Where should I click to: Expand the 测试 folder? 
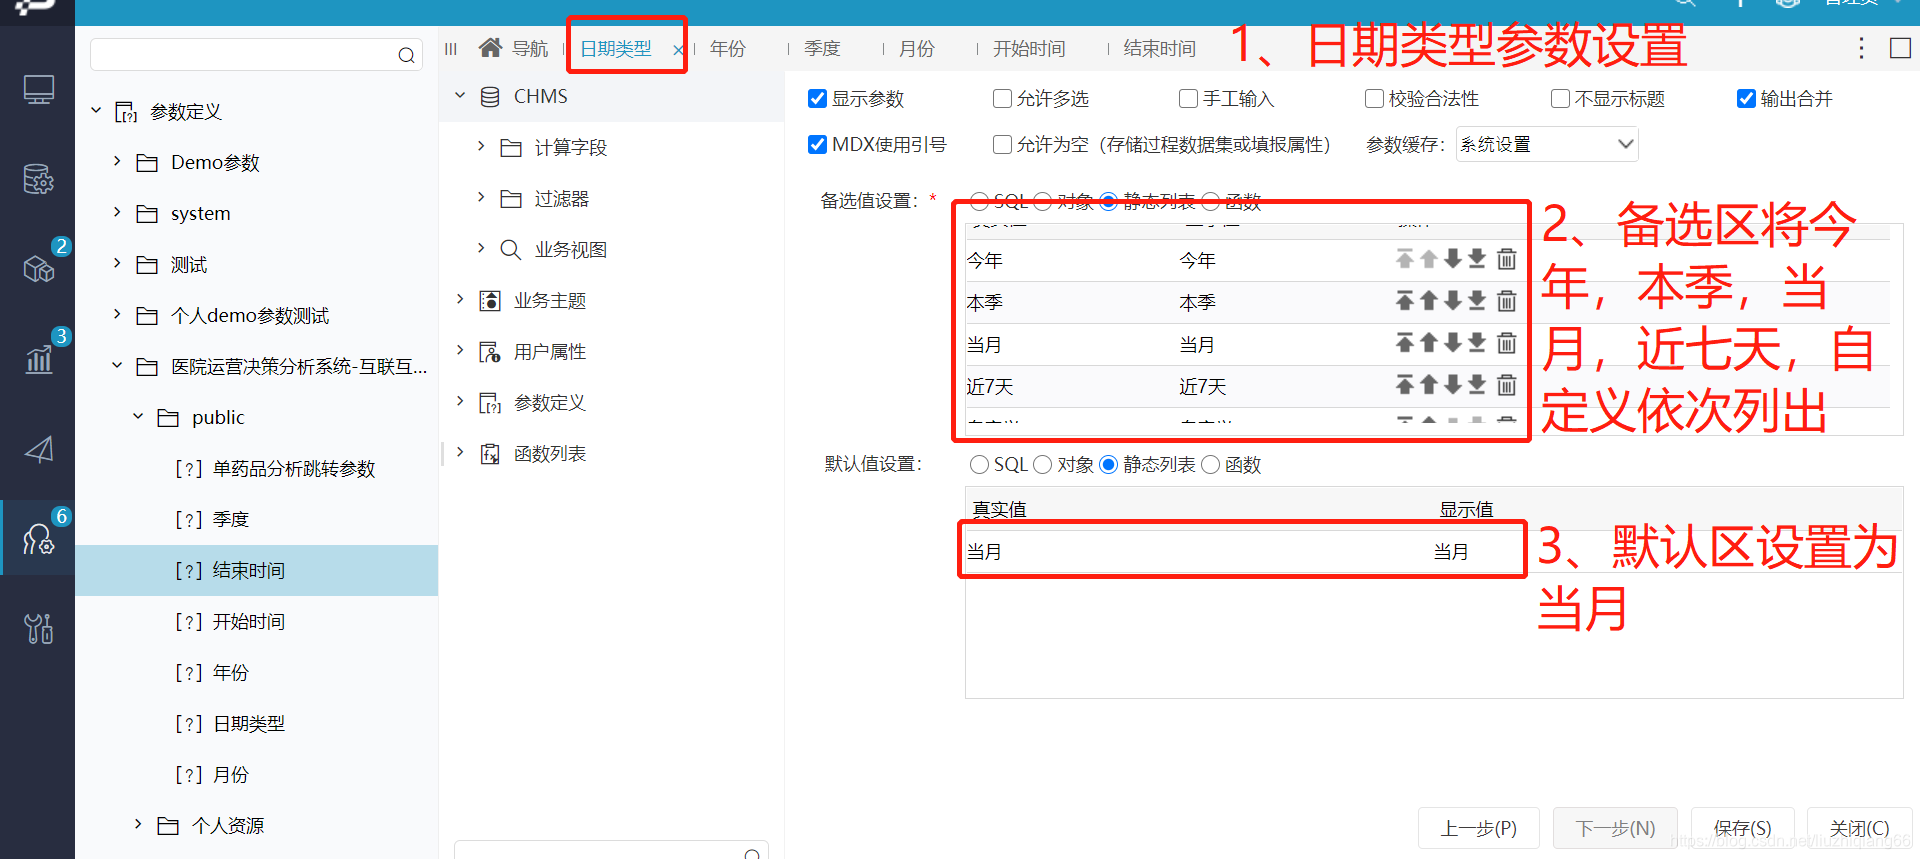[x=117, y=263]
